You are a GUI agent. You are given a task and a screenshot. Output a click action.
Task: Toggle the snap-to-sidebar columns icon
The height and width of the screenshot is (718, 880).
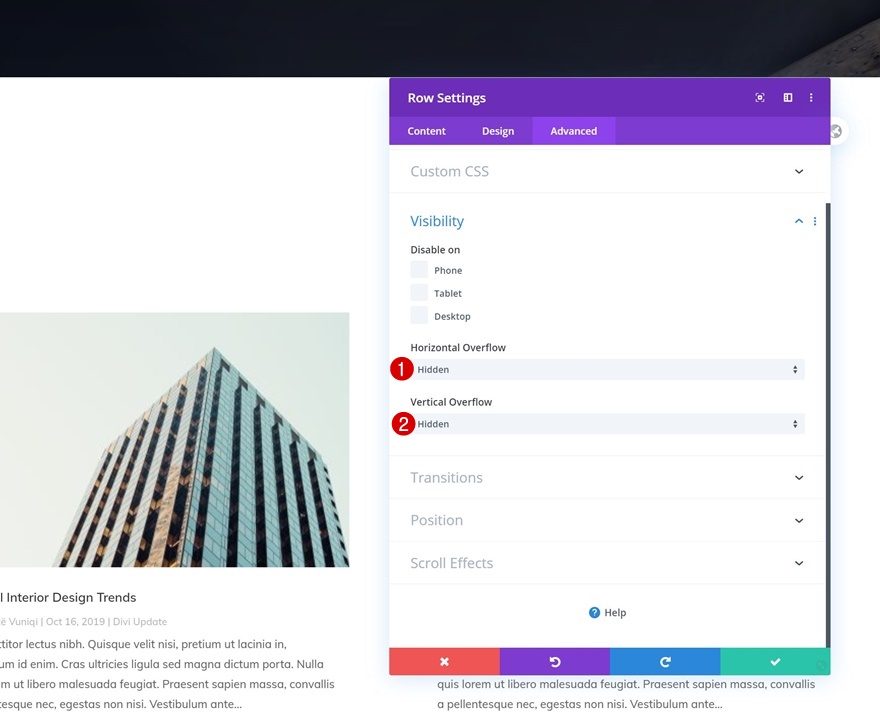pos(787,98)
